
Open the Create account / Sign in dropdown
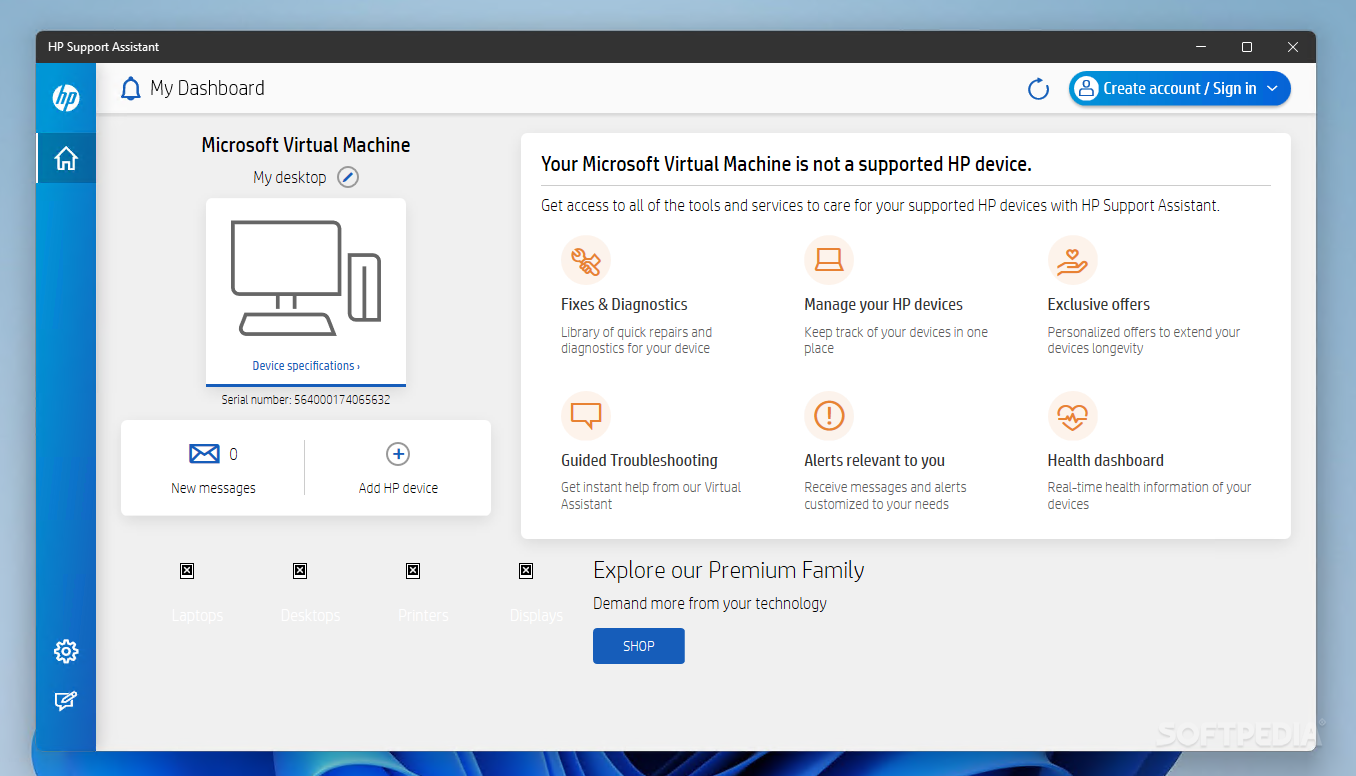1180,88
